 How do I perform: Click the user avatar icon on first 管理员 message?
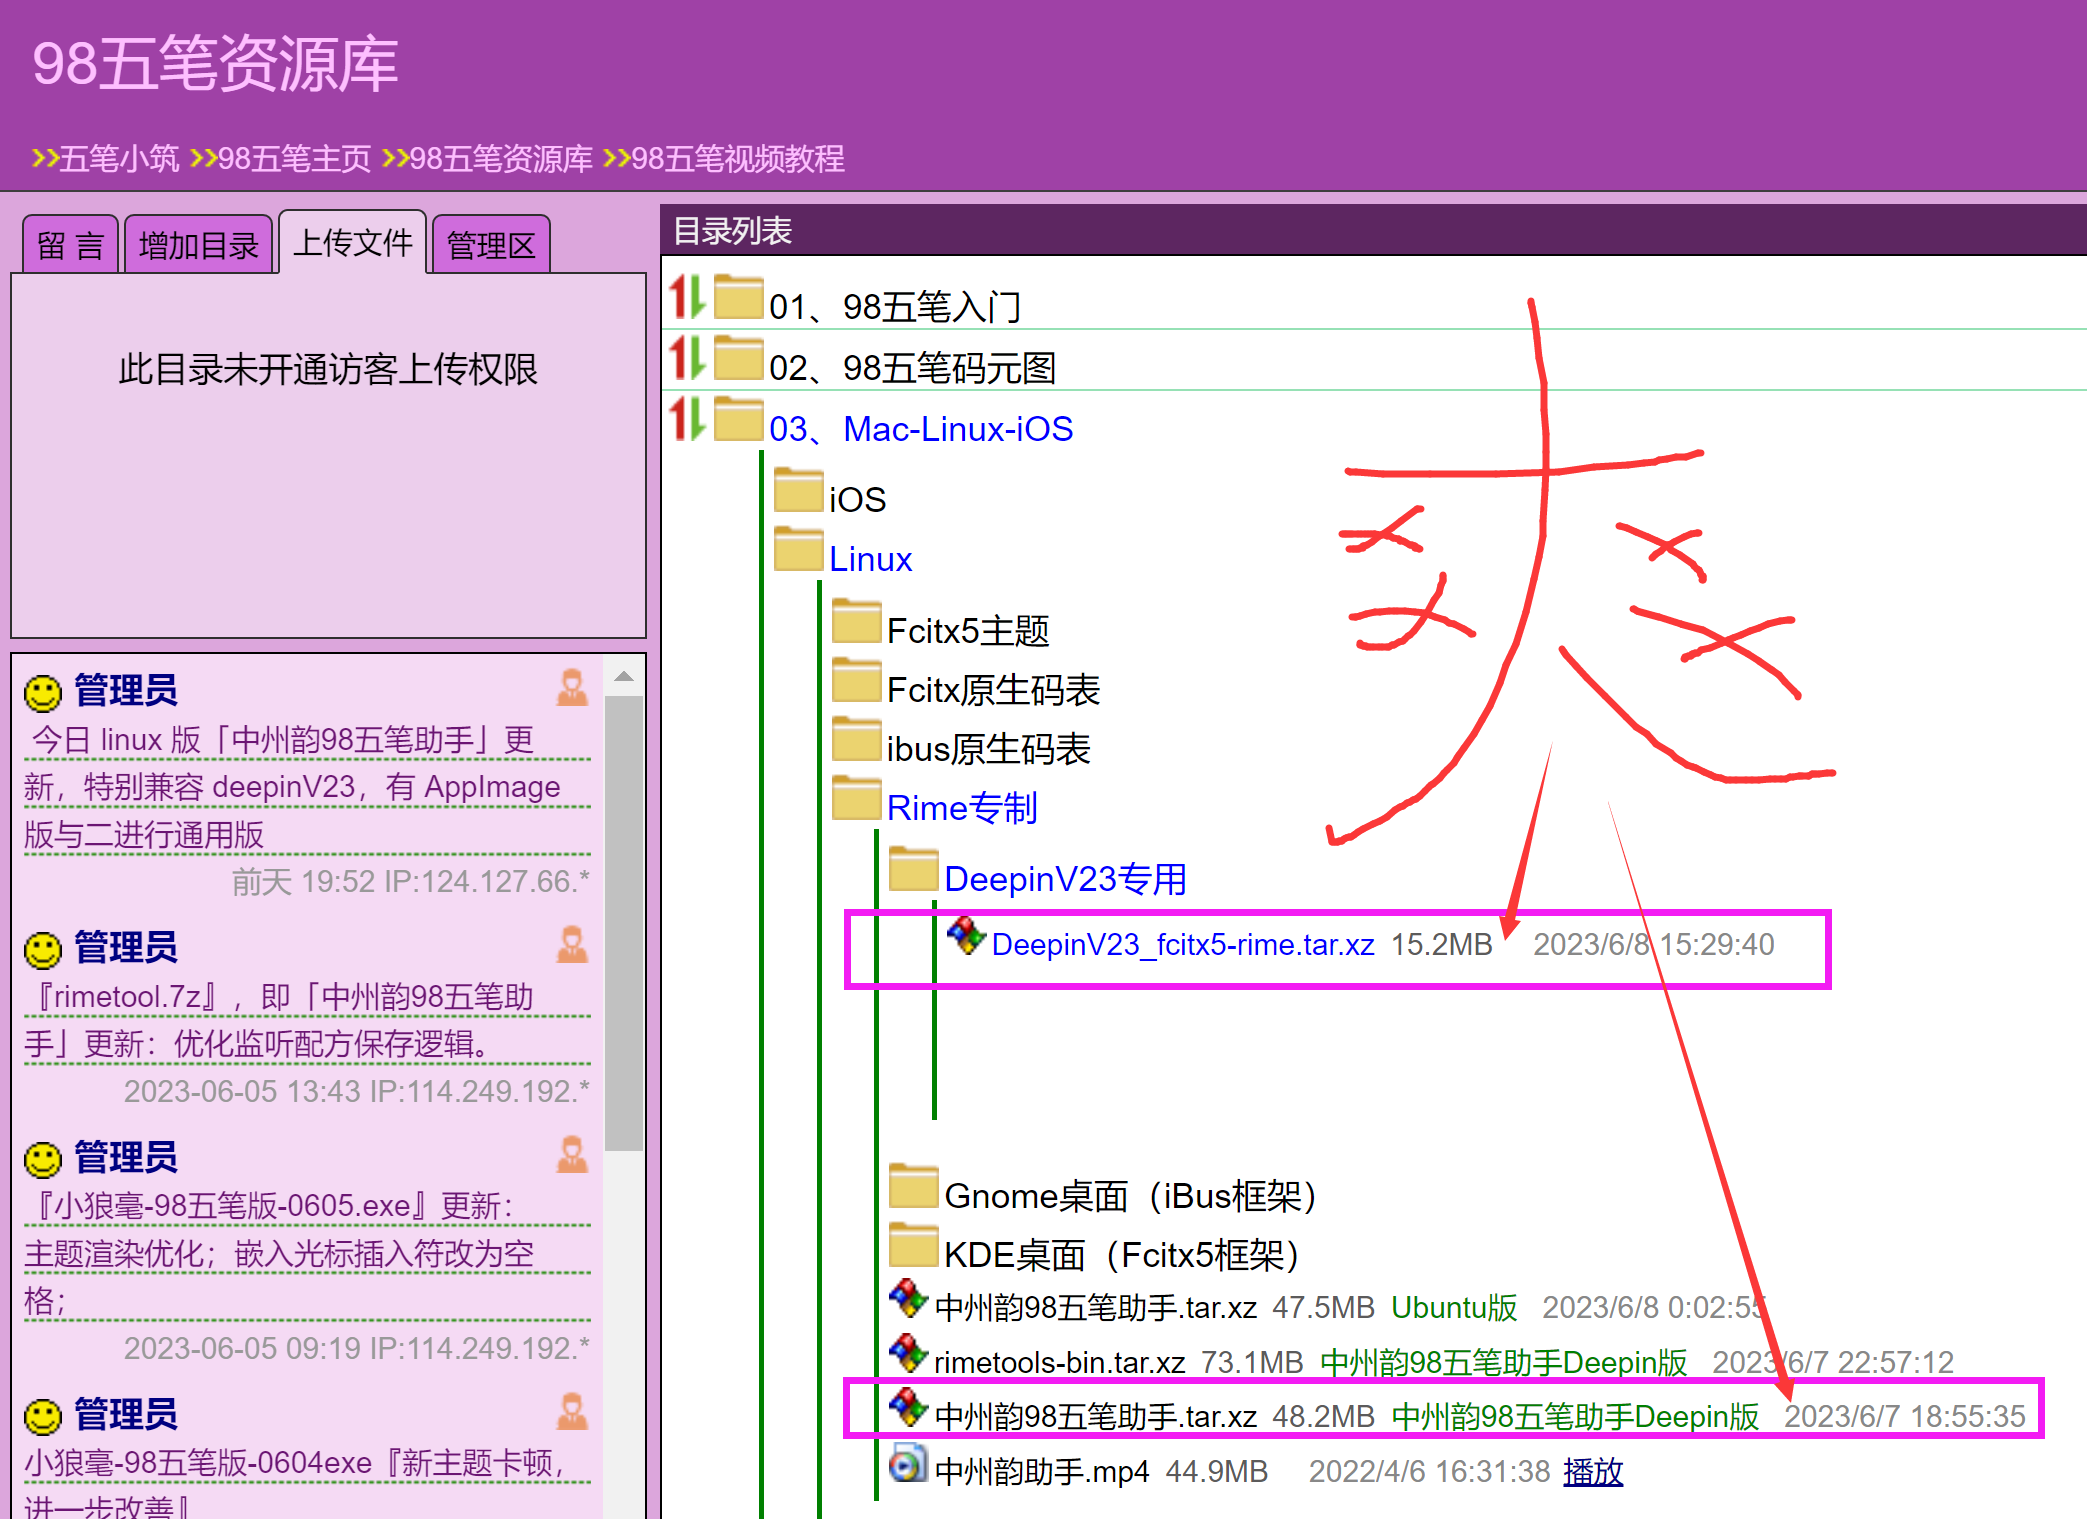pyautogui.click(x=572, y=688)
